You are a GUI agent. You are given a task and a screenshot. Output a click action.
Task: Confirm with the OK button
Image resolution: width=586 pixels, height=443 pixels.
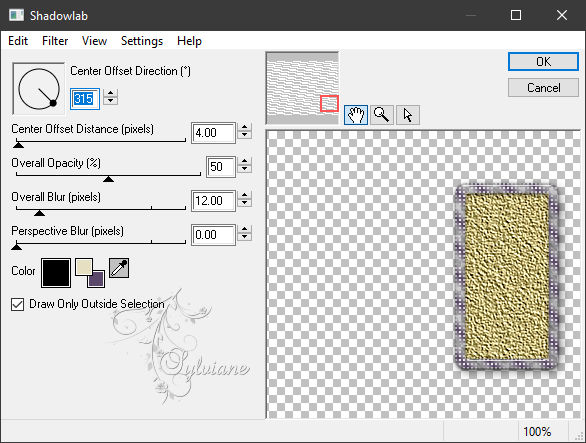tap(543, 61)
